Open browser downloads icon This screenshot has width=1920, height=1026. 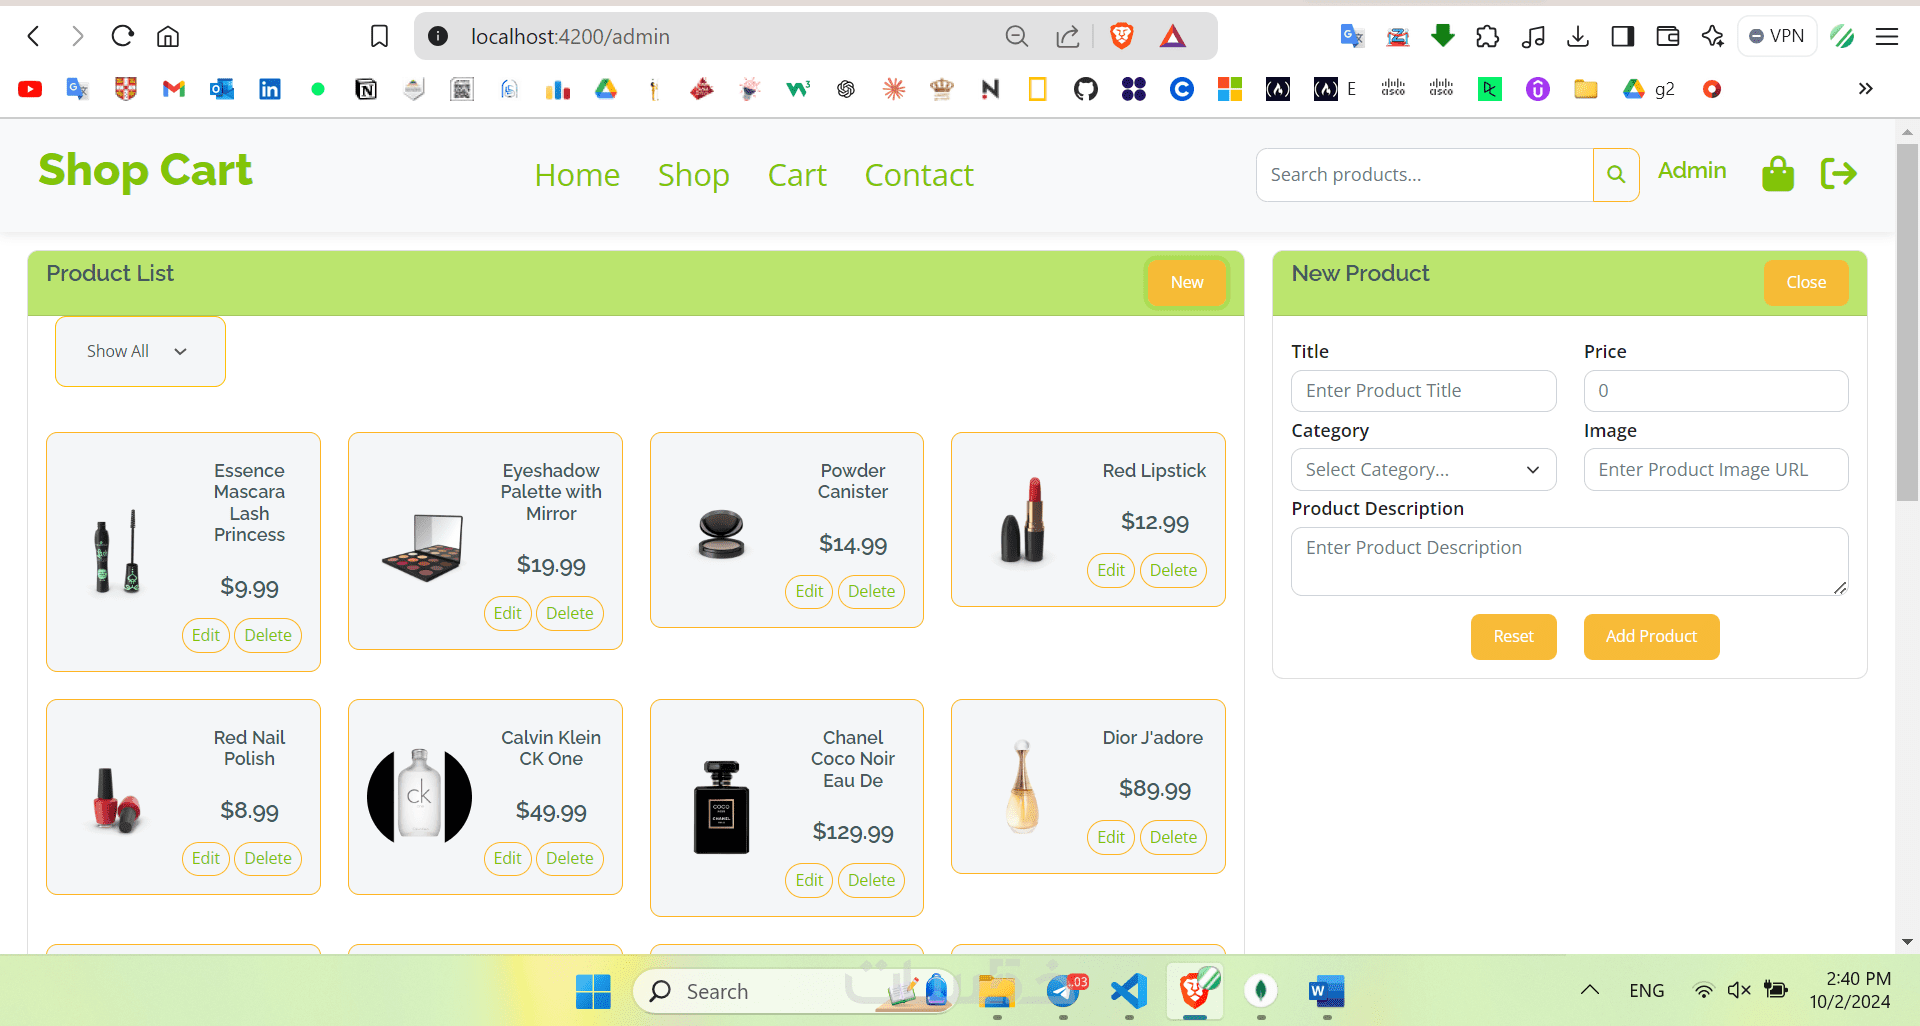pyautogui.click(x=1578, y=37)
